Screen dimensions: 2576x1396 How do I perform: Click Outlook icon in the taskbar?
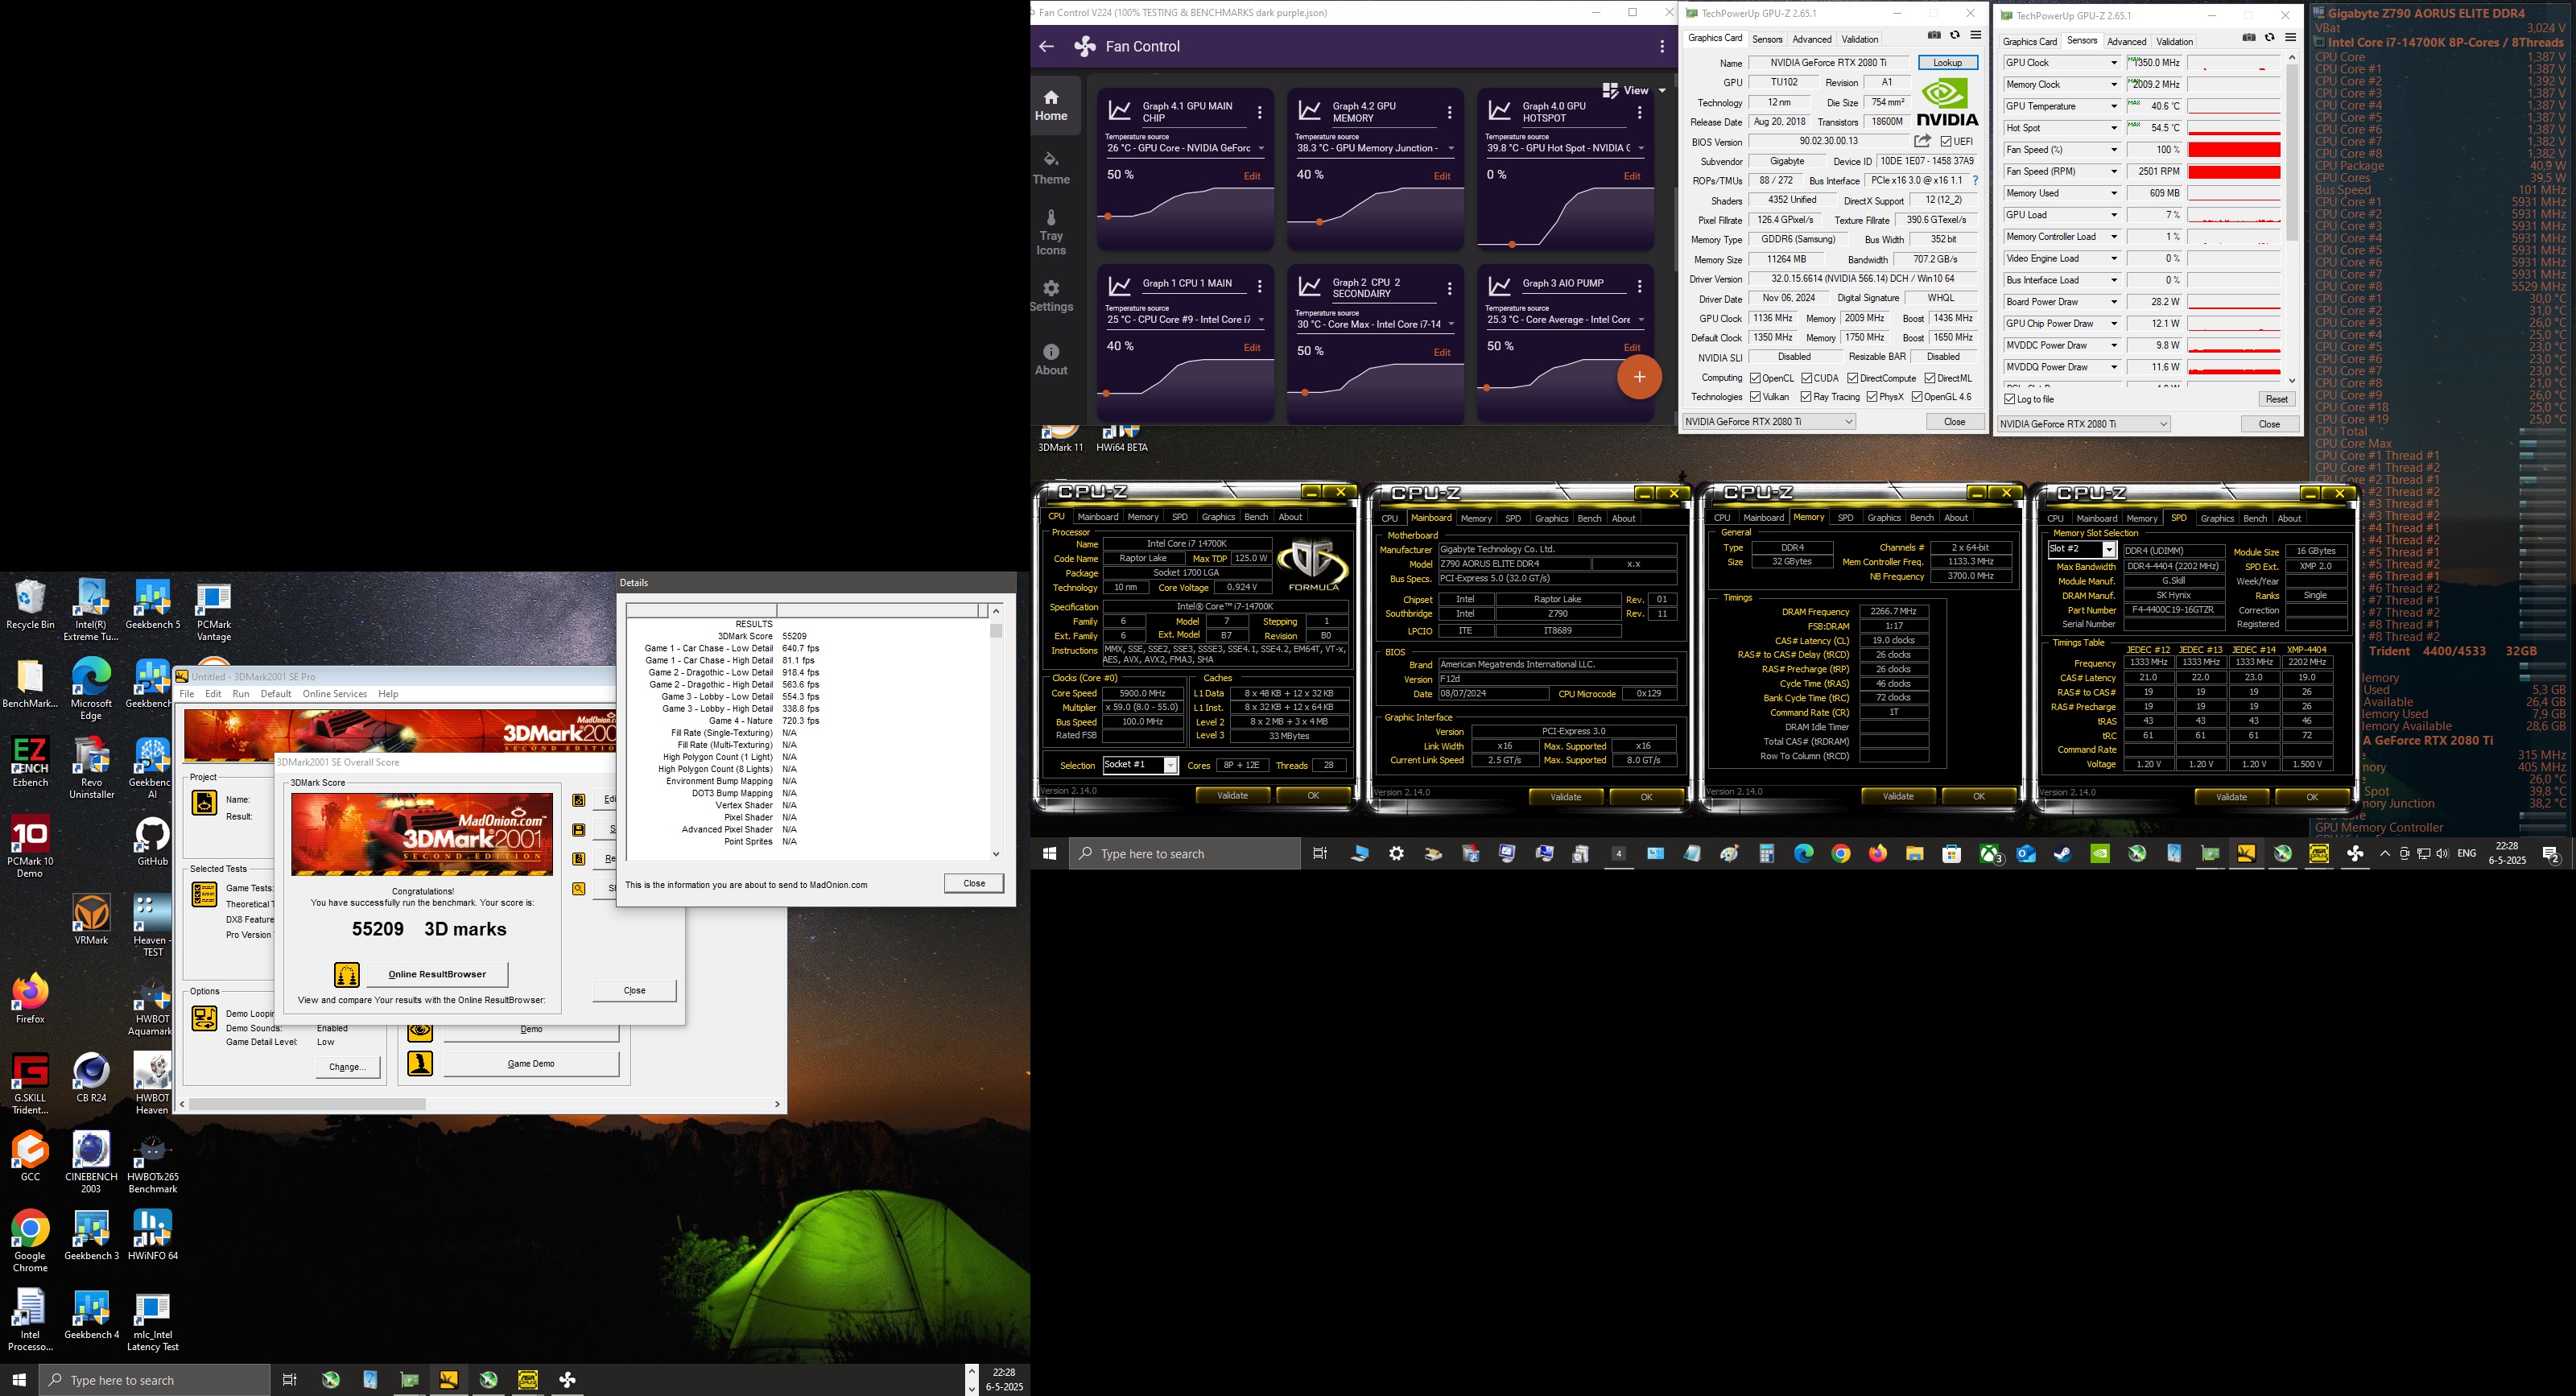pyautogui.click(x=2026, y=854)
